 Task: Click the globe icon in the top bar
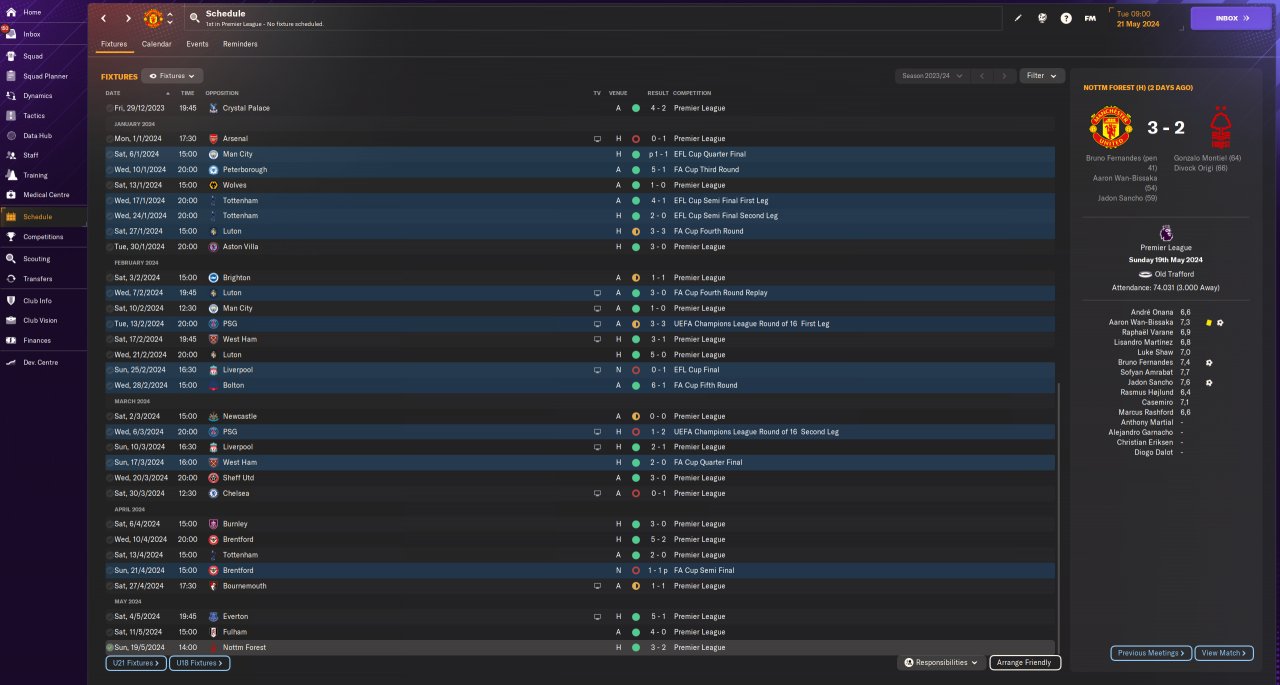point(1042,18)
